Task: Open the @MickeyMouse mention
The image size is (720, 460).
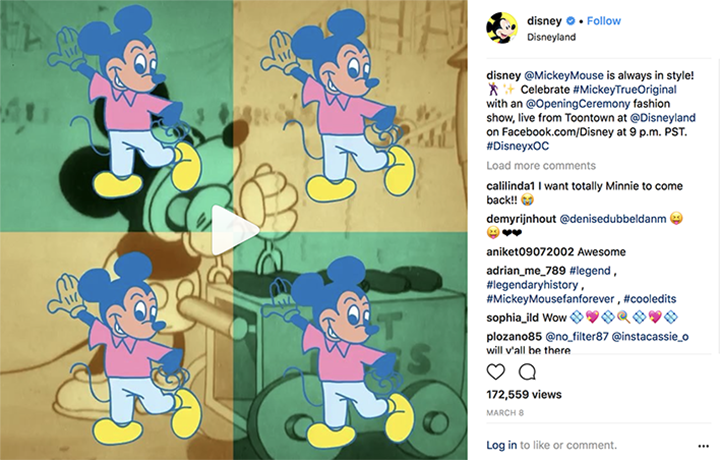Action: pyautogui.click(x=564, y=75)
